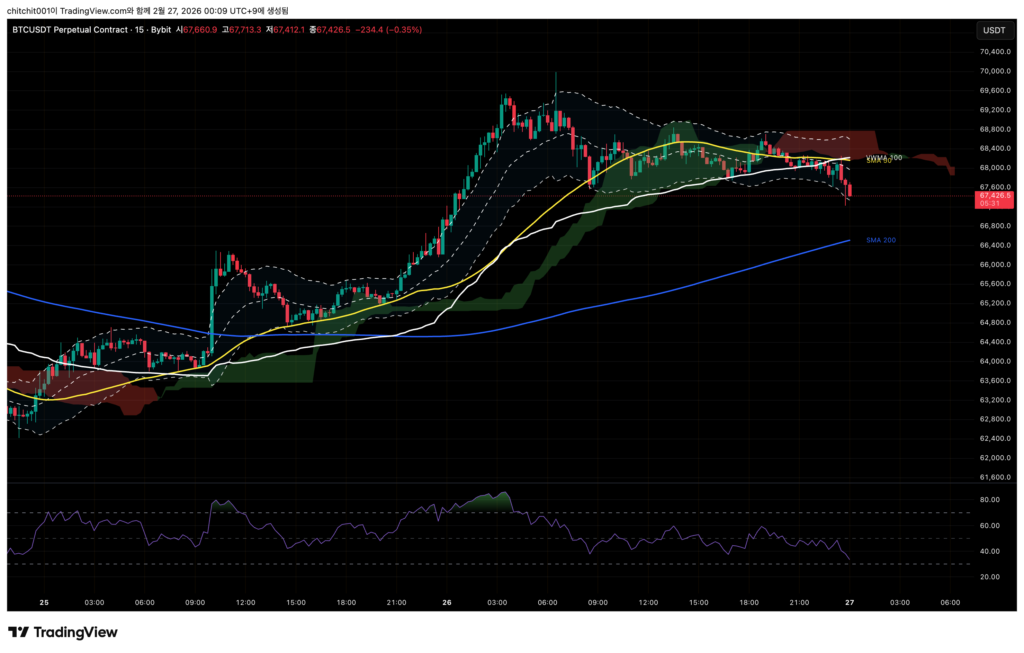The image size is (1024, 653).
Task: Click the 12:00 time marker before 26
Action: 245,603
